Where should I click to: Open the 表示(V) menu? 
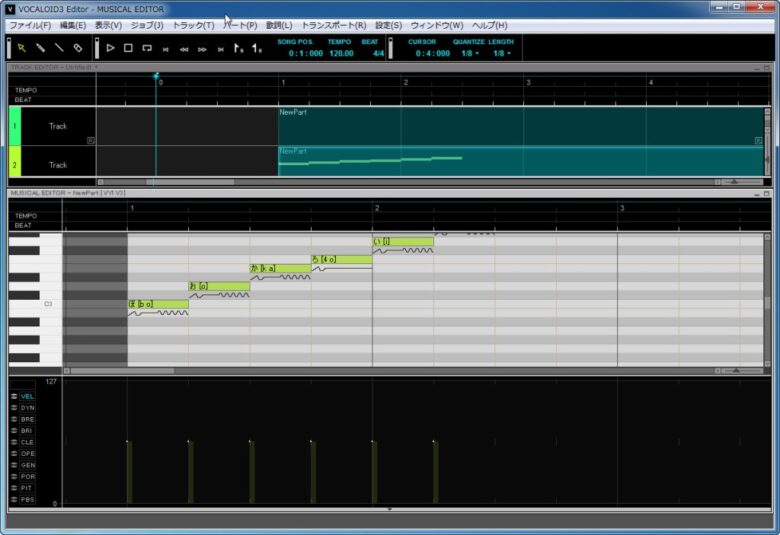tap(108, 25)
